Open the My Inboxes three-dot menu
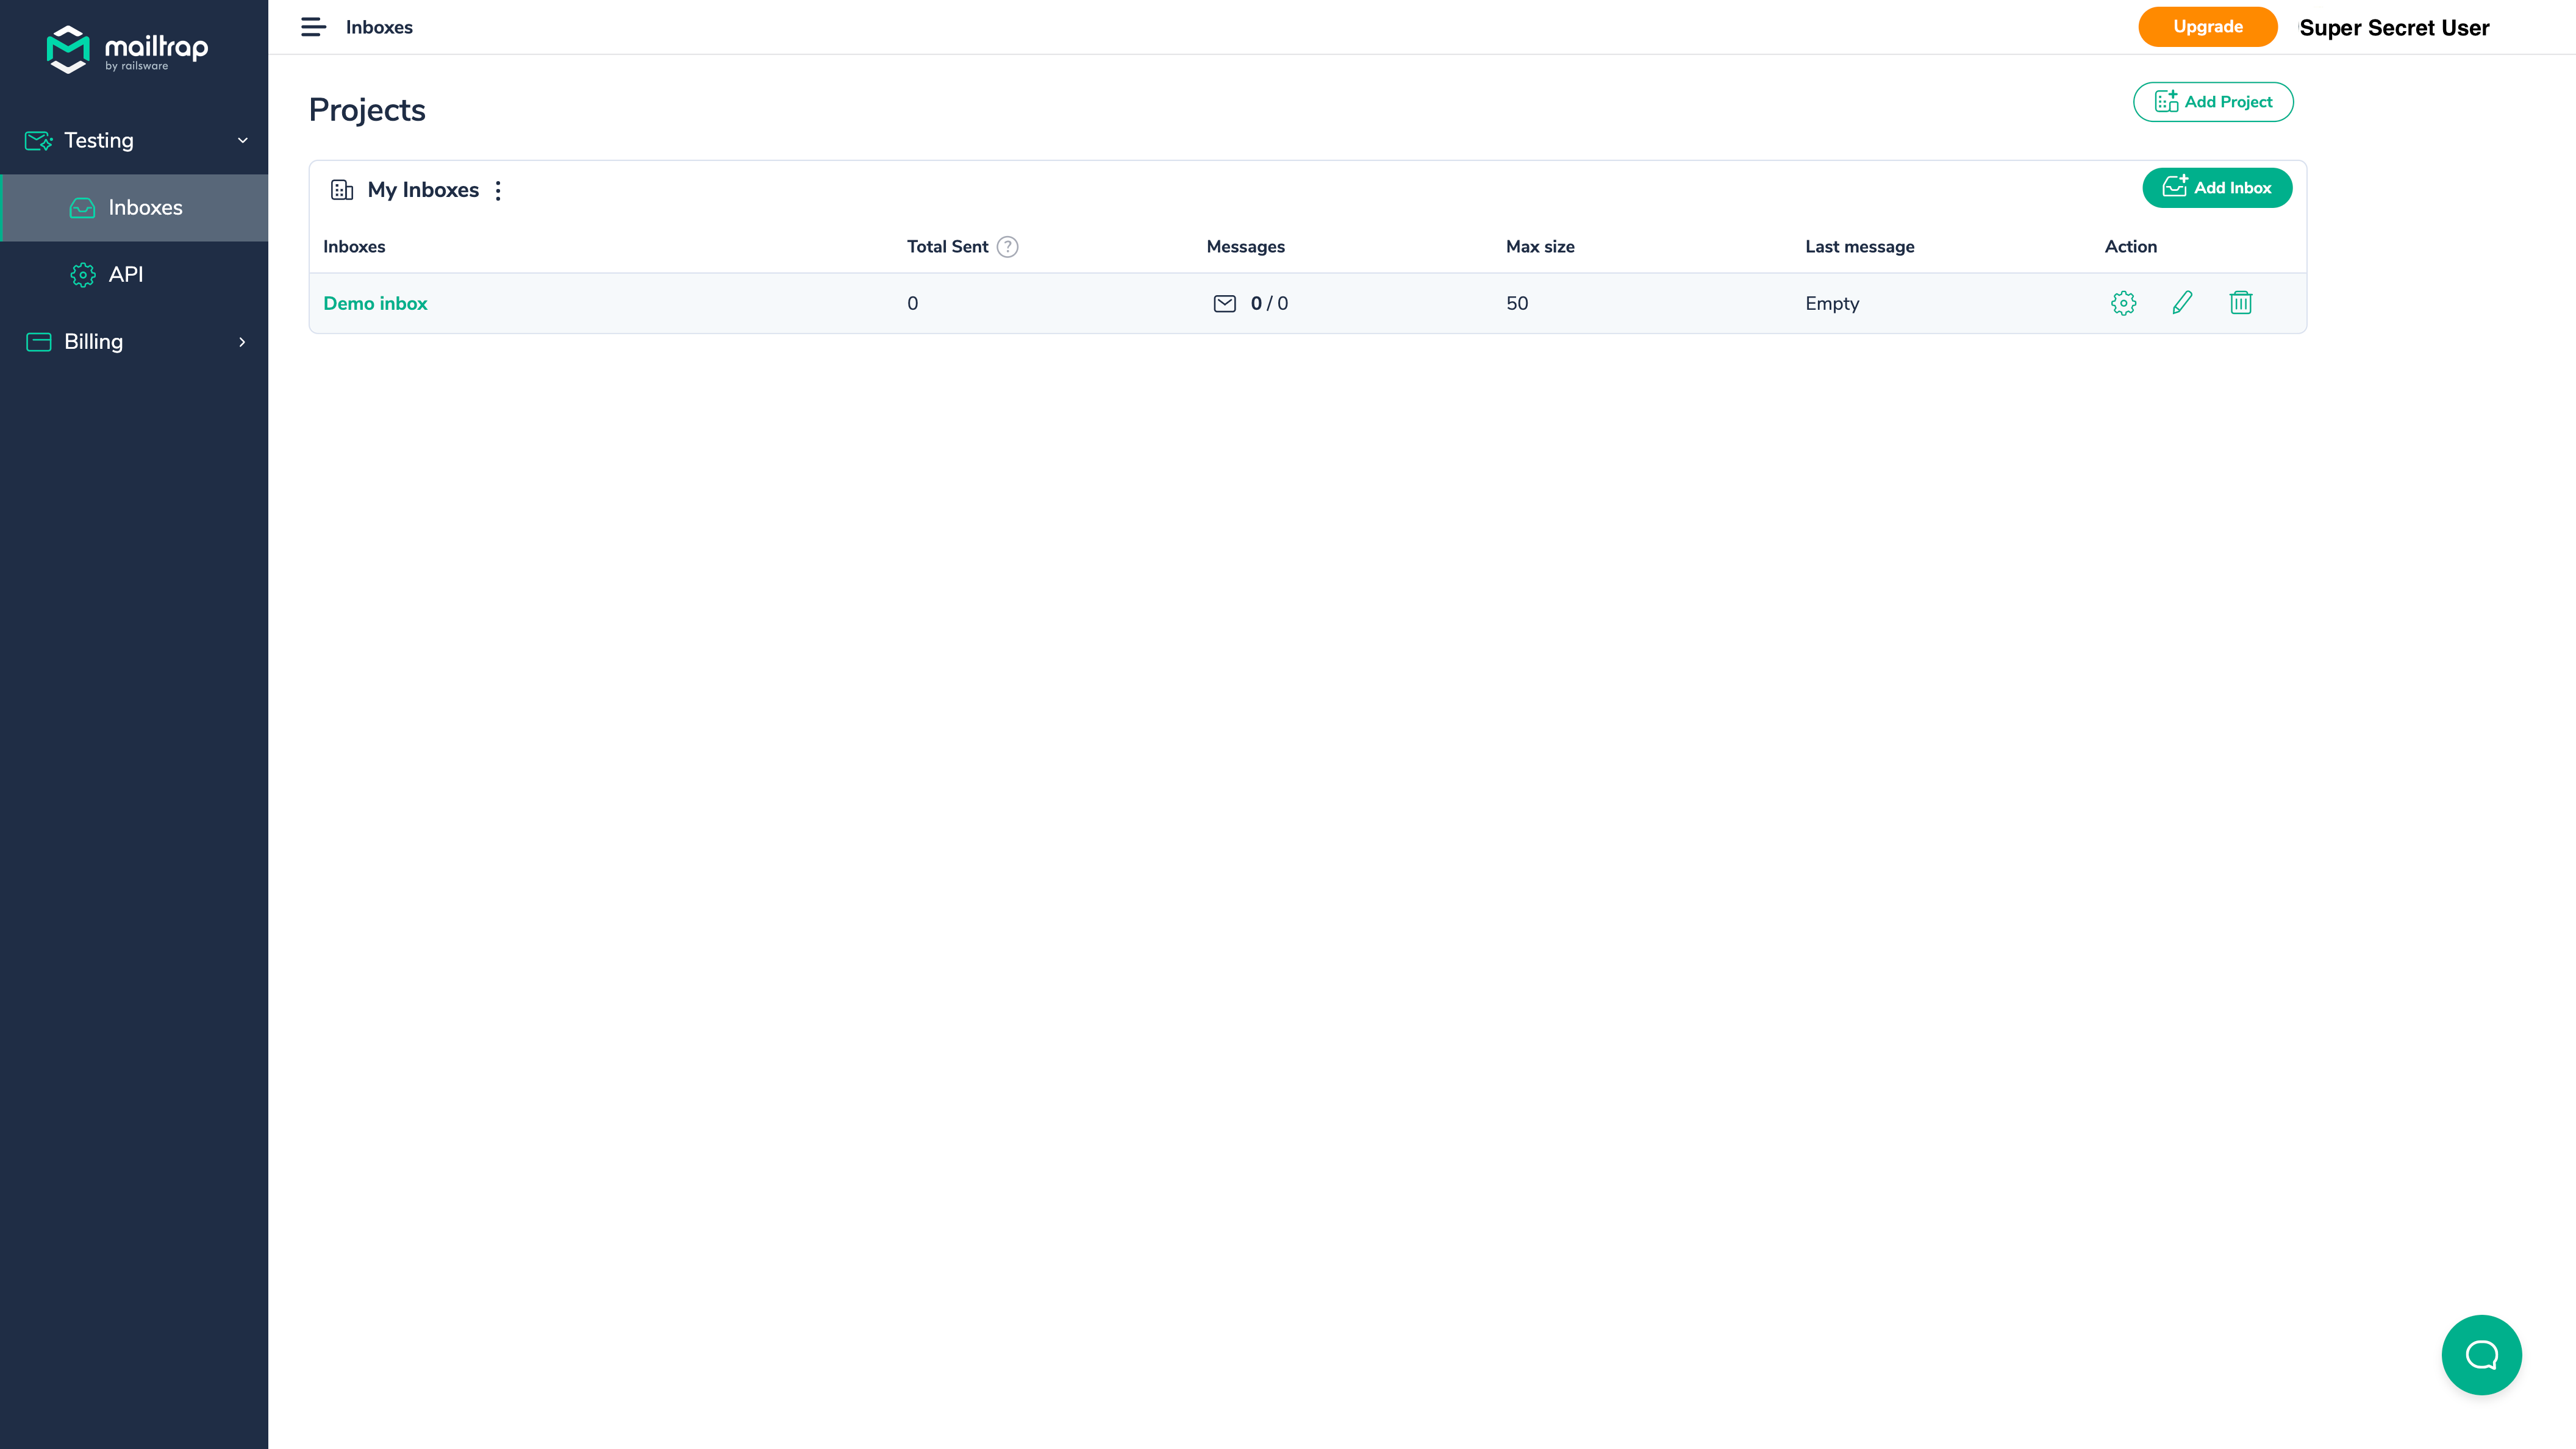Screen dimensions: 2576x1449 coord(498,190)
